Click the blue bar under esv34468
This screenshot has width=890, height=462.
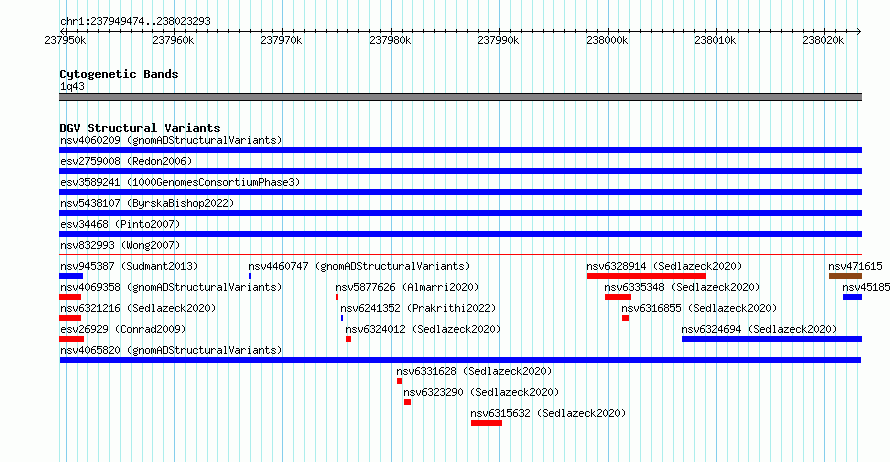point(460,234)
